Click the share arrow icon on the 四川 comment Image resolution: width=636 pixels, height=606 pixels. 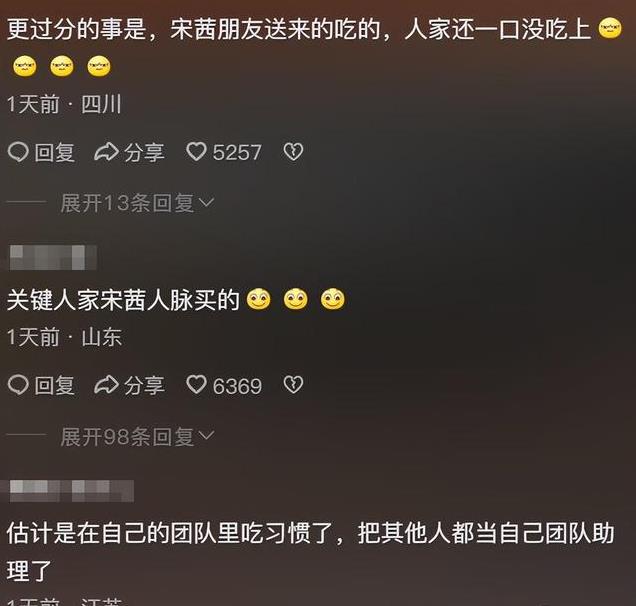pyautogui.click(x=106, y=153)
